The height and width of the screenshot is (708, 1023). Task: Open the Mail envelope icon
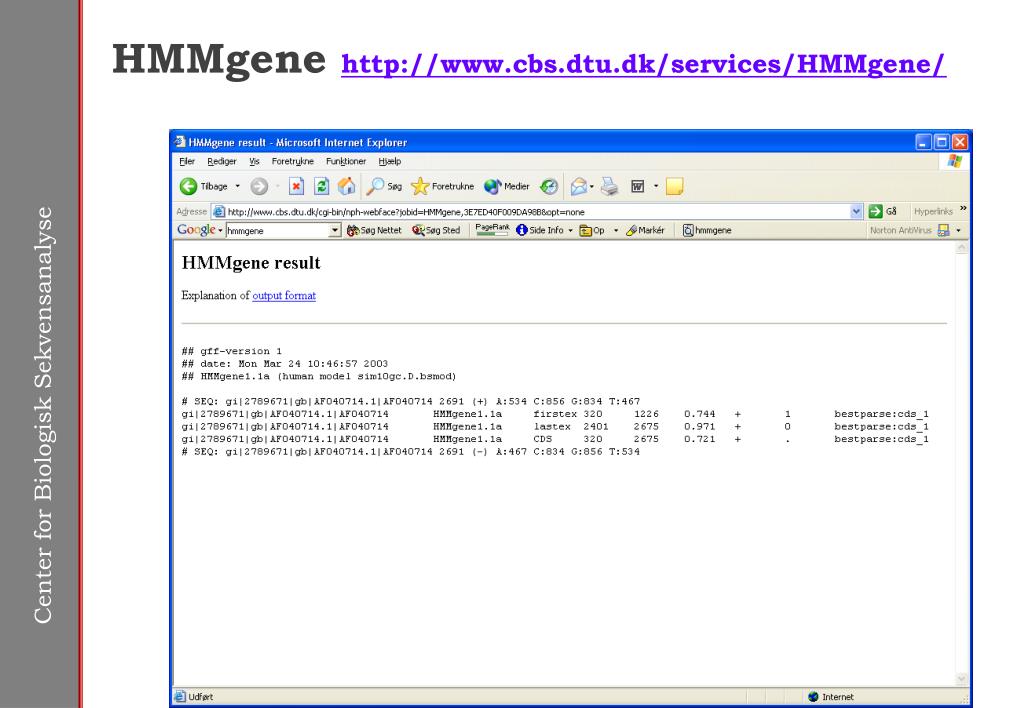(x=578, y=187)
